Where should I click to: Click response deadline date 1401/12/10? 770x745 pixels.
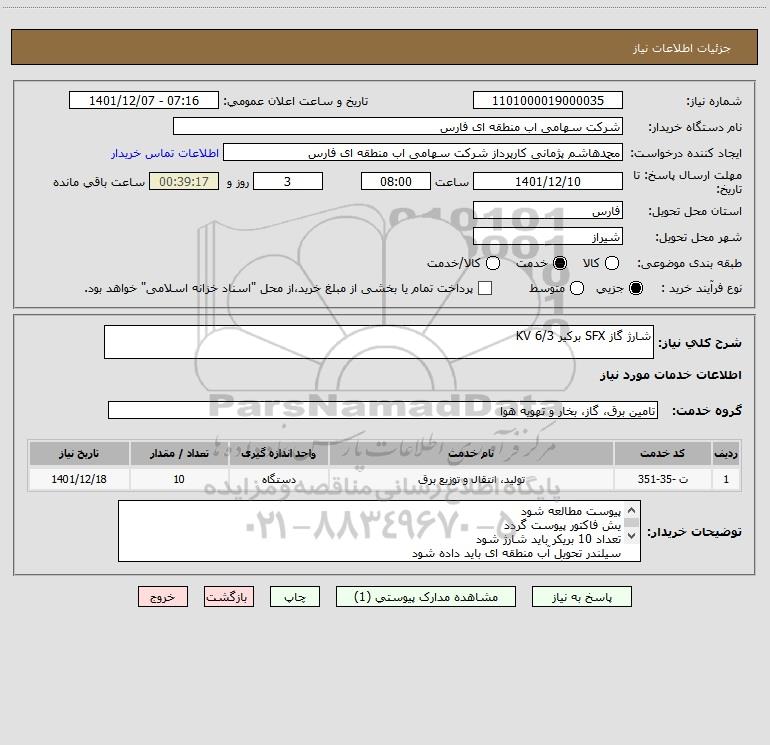548,181
